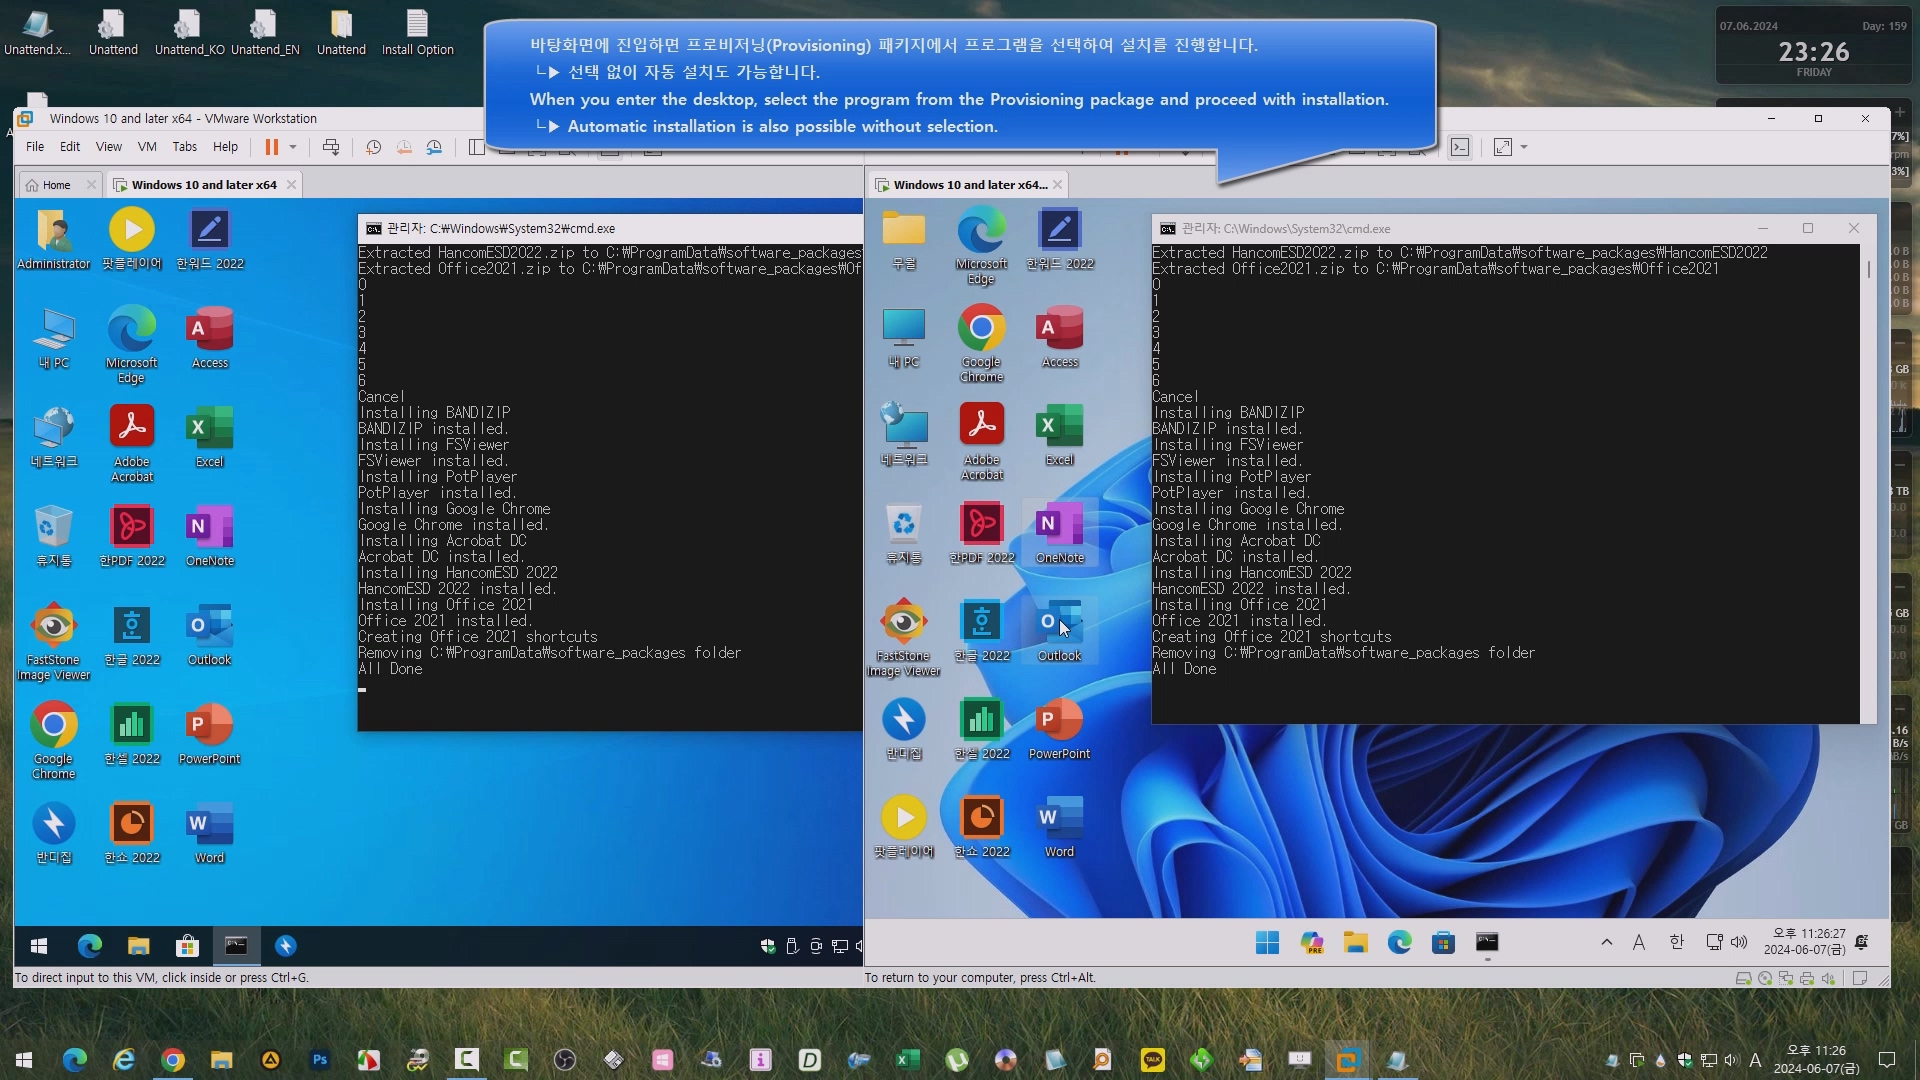The height and width of the screenshot is (1080, 1920).
Task: Open the VMware console view icon
Action: point(1460,147)
